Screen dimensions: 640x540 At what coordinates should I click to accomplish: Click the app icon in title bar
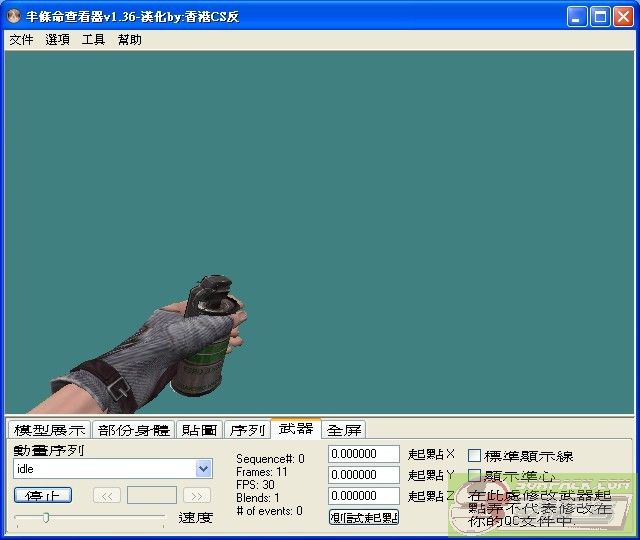click(14, 17)
